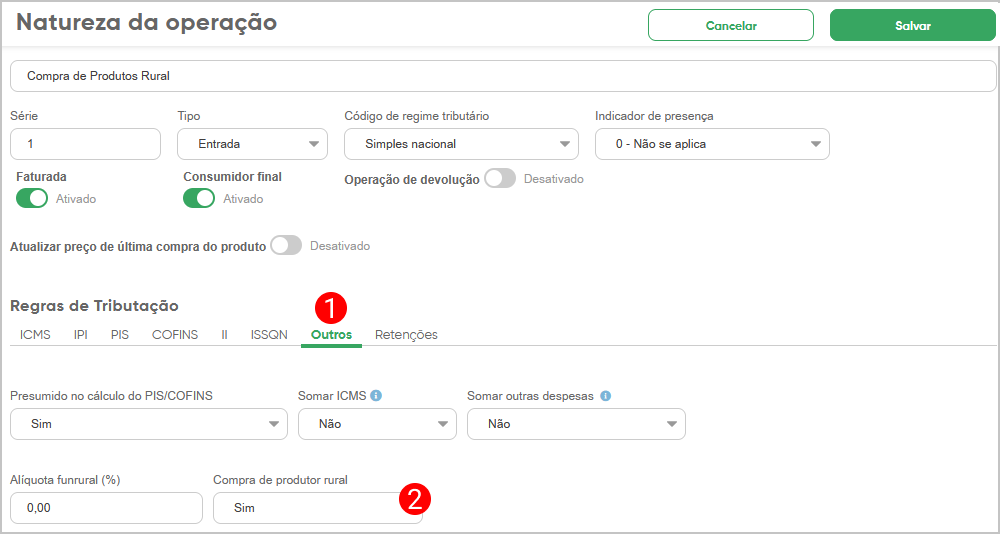
Task: Open the Somar ICMS dropdown
Action: click(378, 424)
